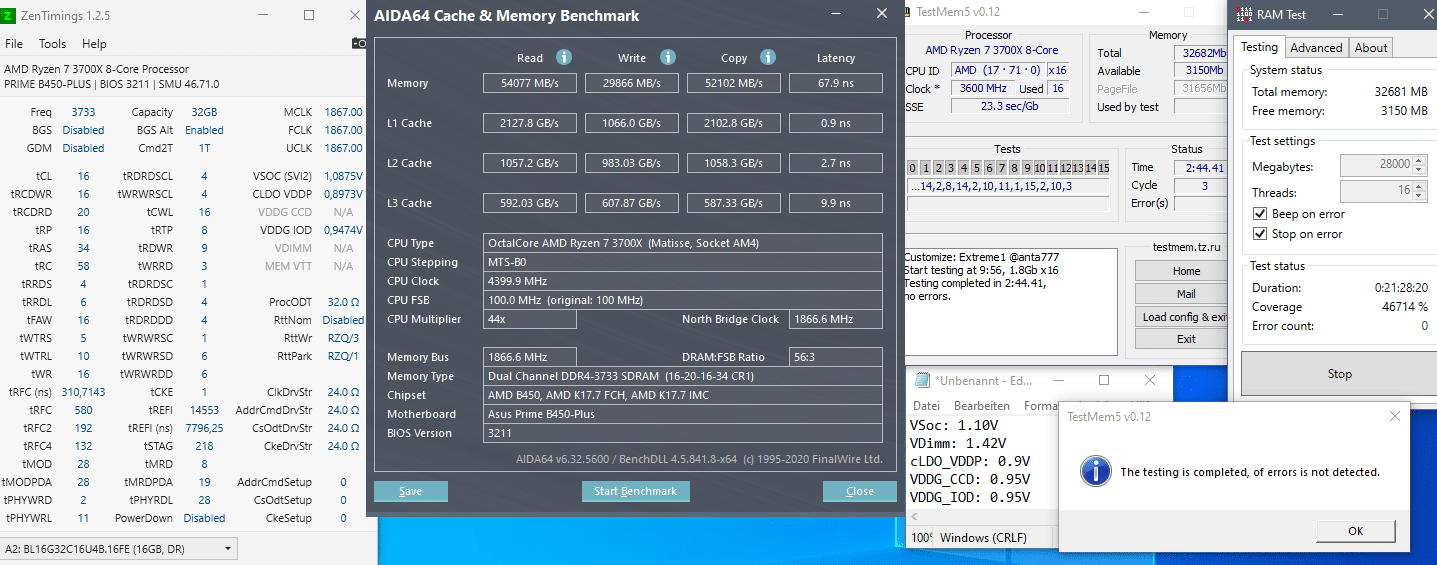The width and height of the screenshot is (1437, 565).
Task: Click the ZenTimings camera screenshot icon
Action: coord(359,44)
